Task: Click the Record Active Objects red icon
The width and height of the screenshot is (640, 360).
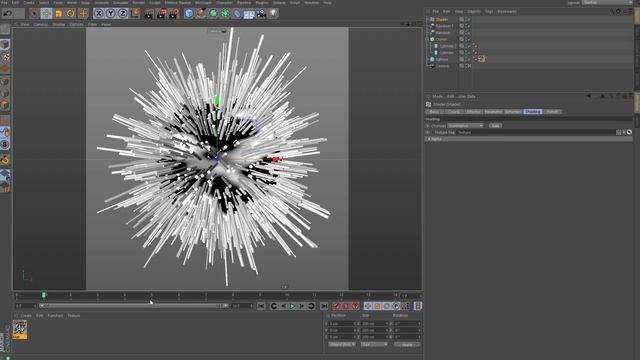Action: coord(336,306)
